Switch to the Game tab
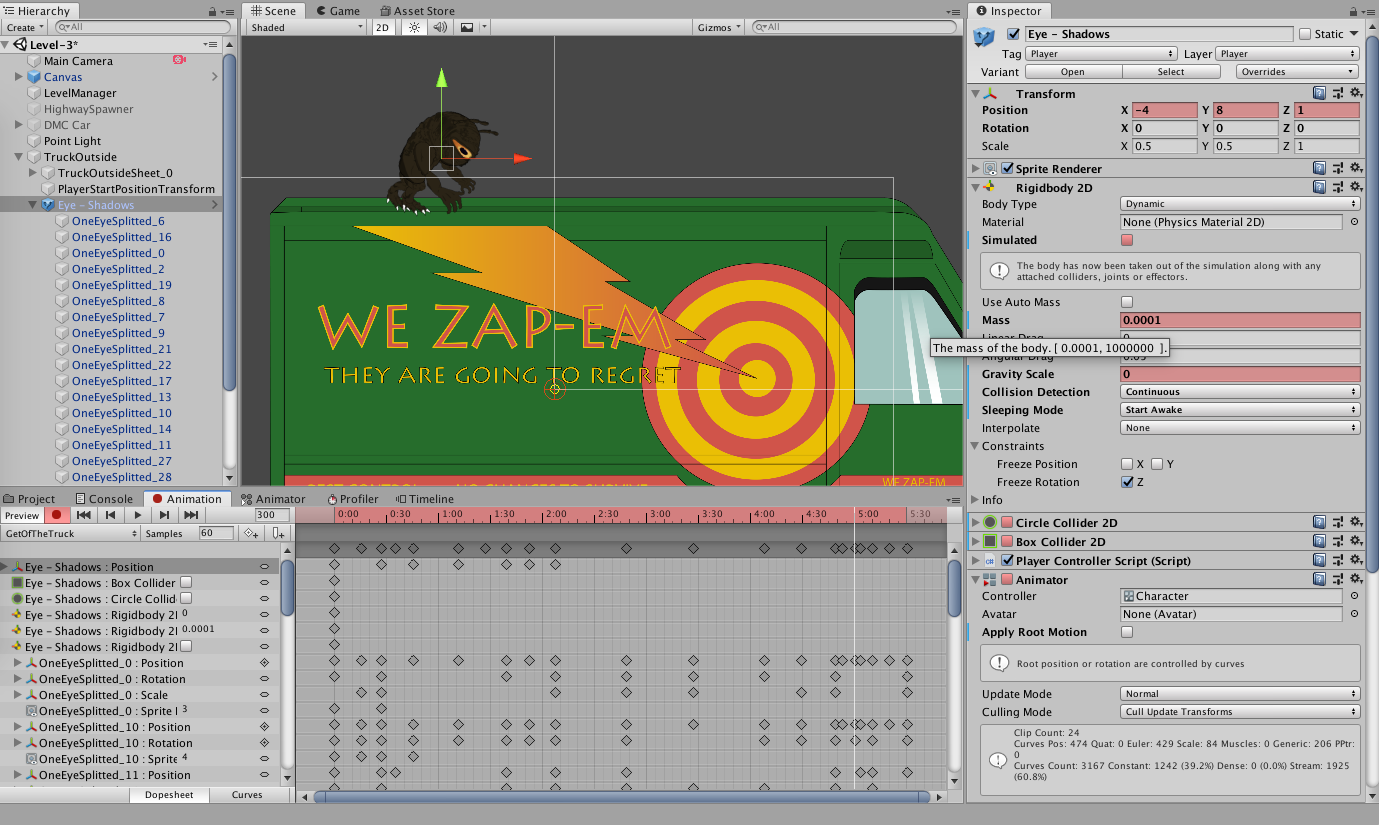 pos(337,11)
